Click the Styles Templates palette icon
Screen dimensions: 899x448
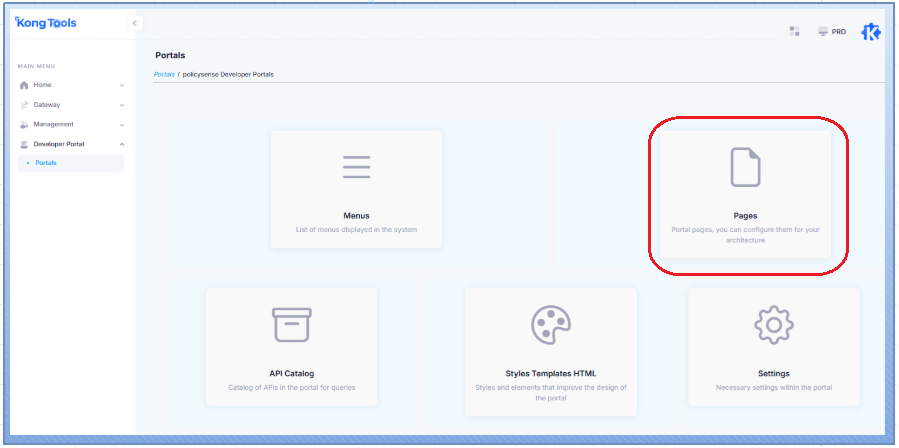(550, 325)
